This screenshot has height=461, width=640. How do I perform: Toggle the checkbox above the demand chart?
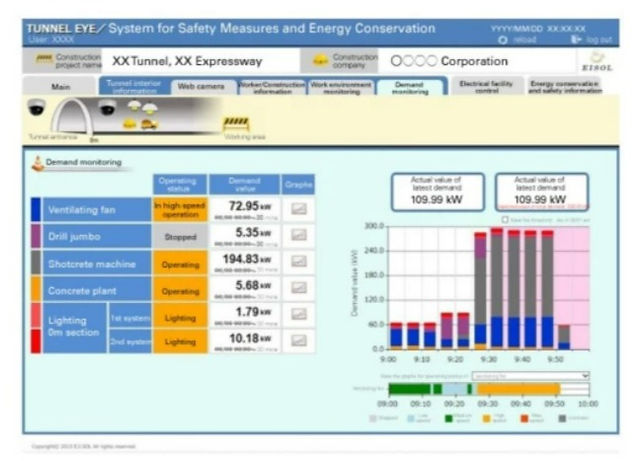tap(505, 220)
